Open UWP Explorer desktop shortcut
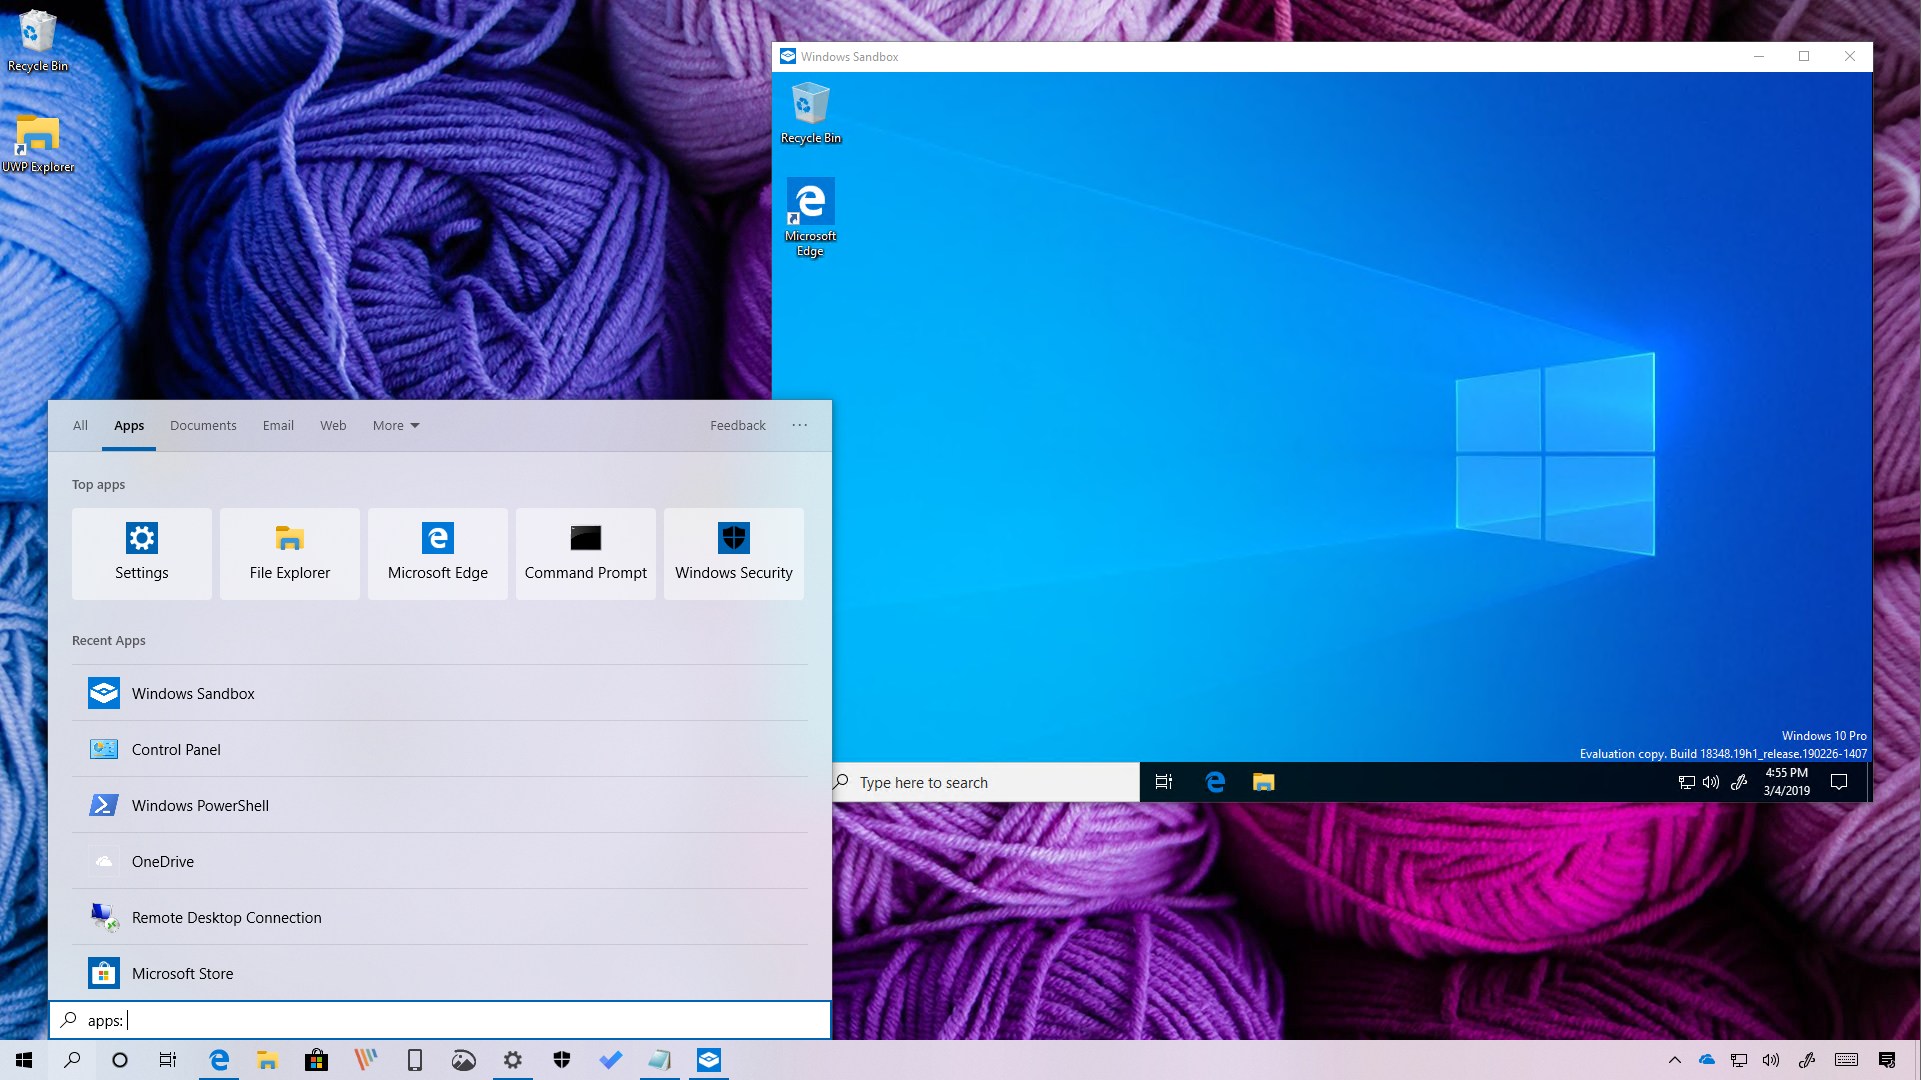 click(x=38, y=143)
